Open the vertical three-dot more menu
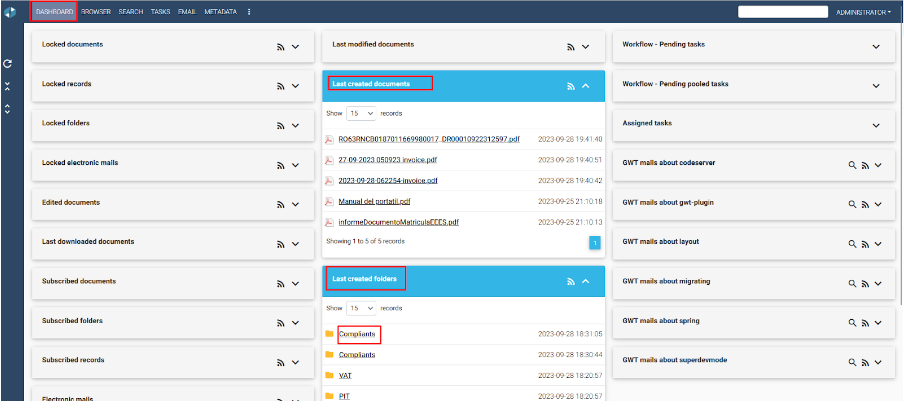This screenshot has width=904, height=419. pos(249,12)
